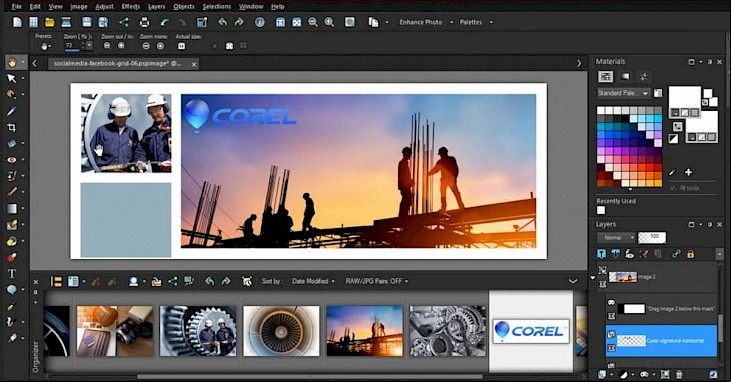Click the Actual size button

point(181,46)
